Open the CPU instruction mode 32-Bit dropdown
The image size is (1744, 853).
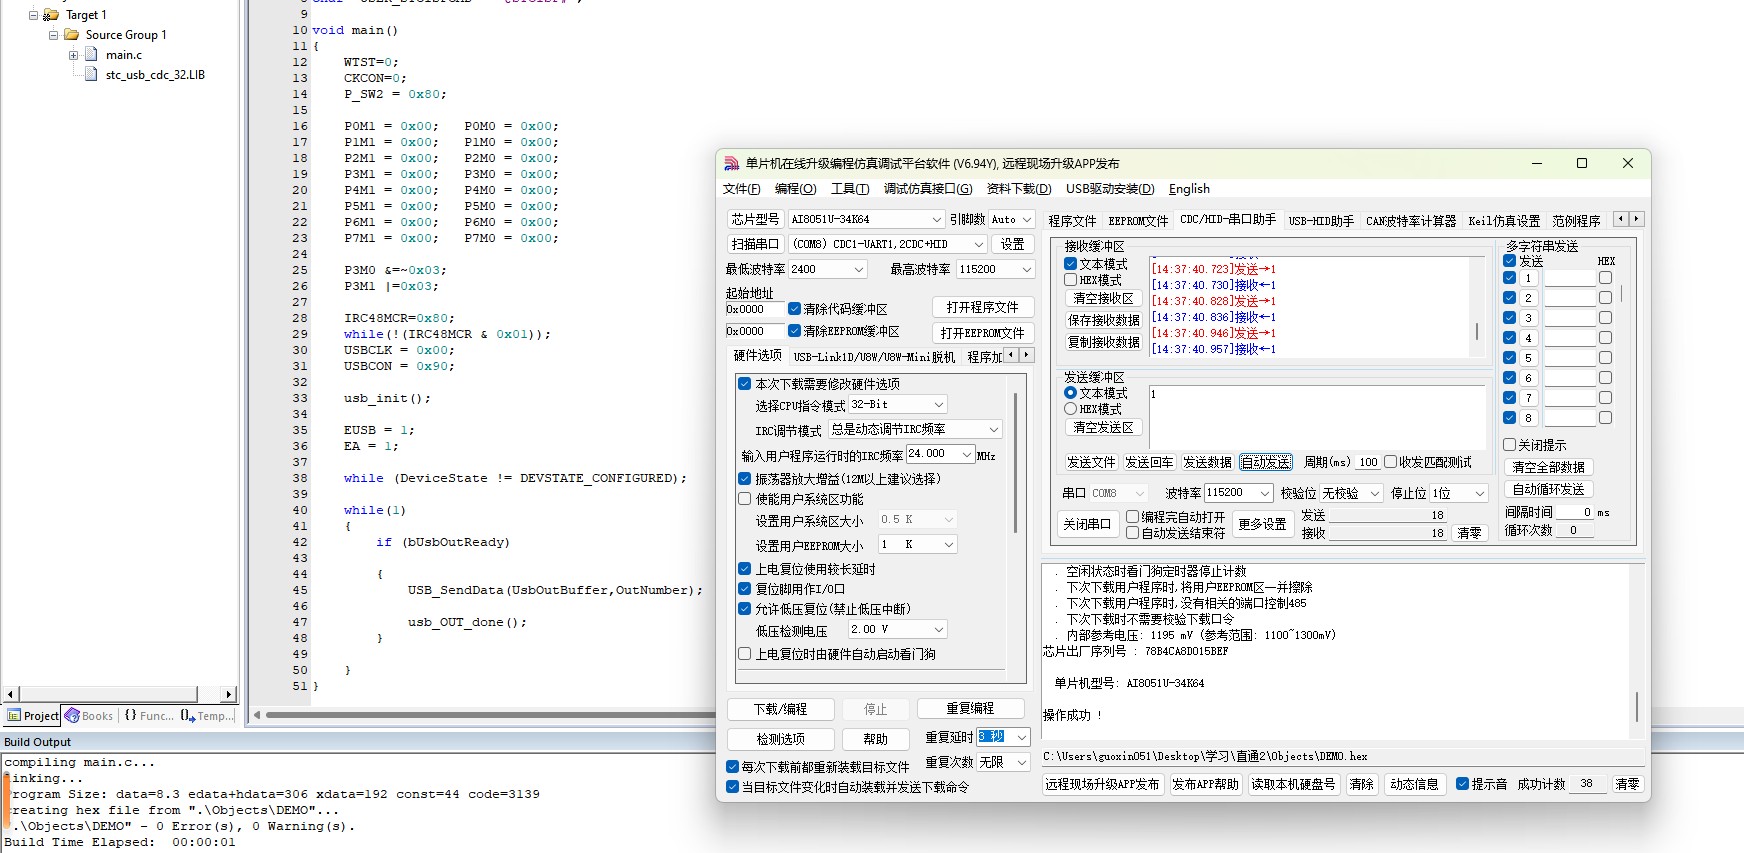pos(939,404)
